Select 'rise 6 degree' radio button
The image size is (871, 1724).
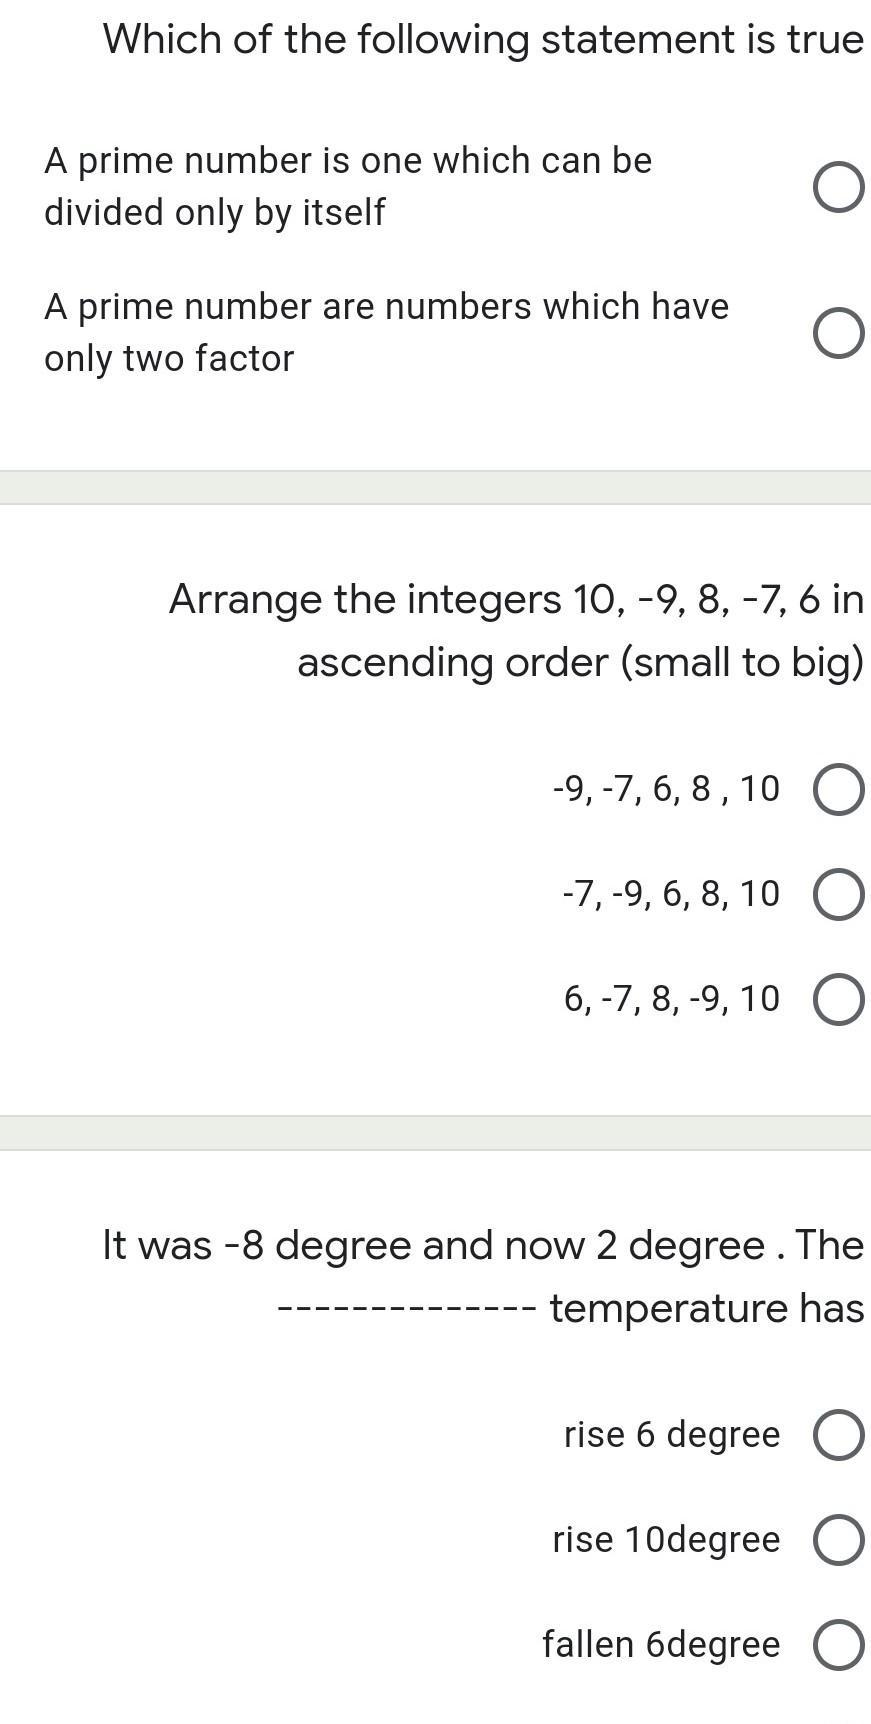839,1435
